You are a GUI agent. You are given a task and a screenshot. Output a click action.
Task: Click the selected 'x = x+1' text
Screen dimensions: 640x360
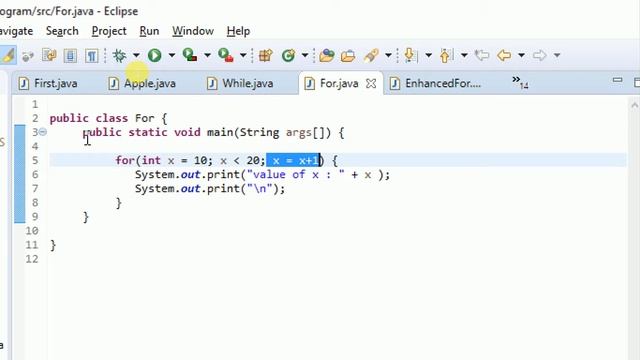293,160
